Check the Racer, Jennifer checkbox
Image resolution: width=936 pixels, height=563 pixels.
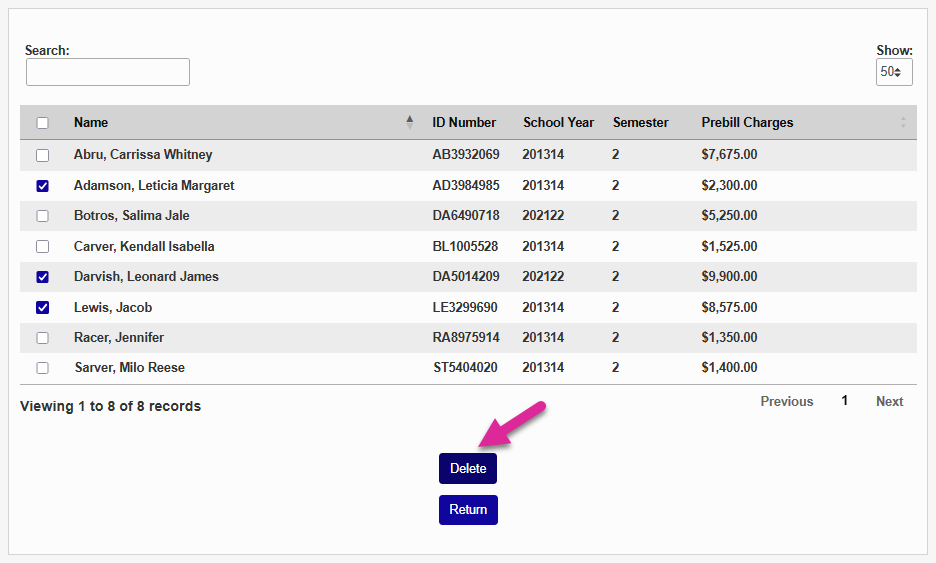pyautogui.click(x=42, y=338)
